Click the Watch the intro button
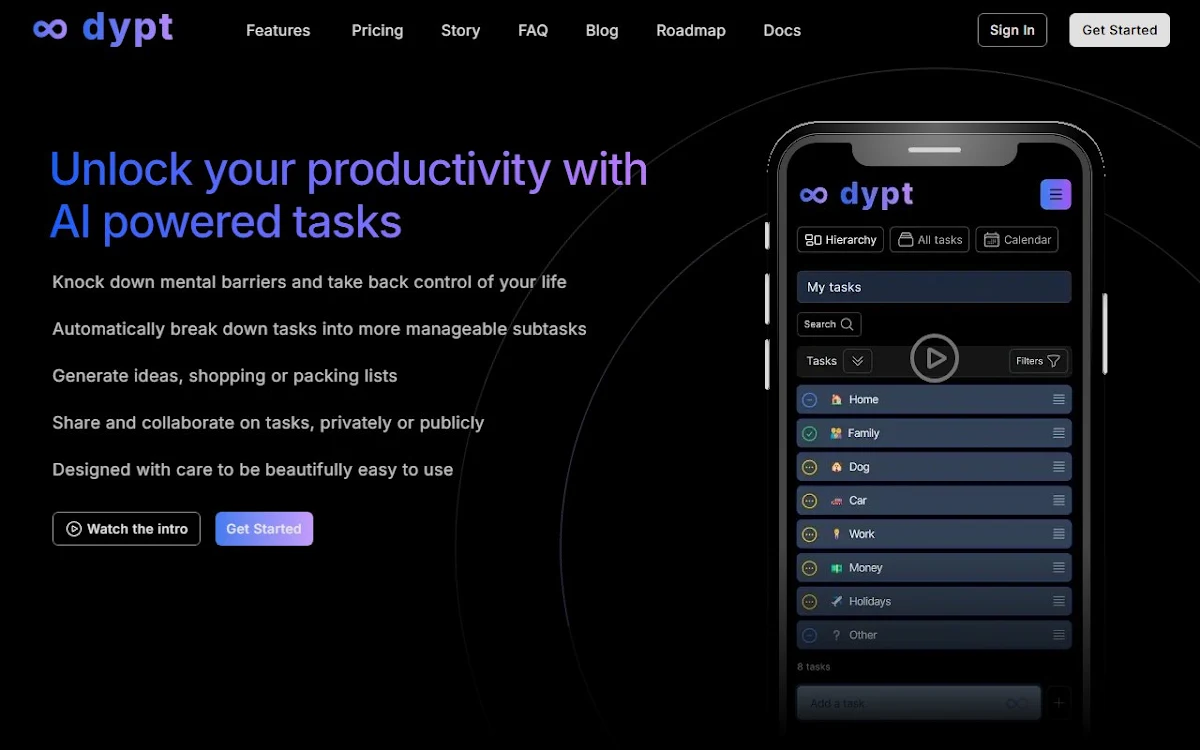1200x750 pixels. click(x=127, y=529)
